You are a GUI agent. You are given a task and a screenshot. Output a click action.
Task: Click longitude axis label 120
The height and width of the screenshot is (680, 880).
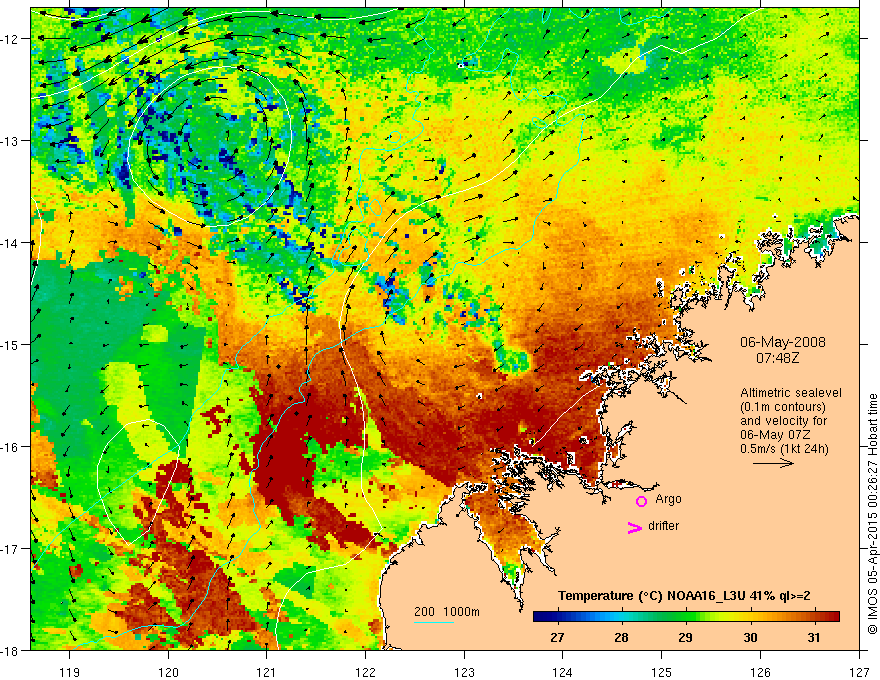[168, 672]
